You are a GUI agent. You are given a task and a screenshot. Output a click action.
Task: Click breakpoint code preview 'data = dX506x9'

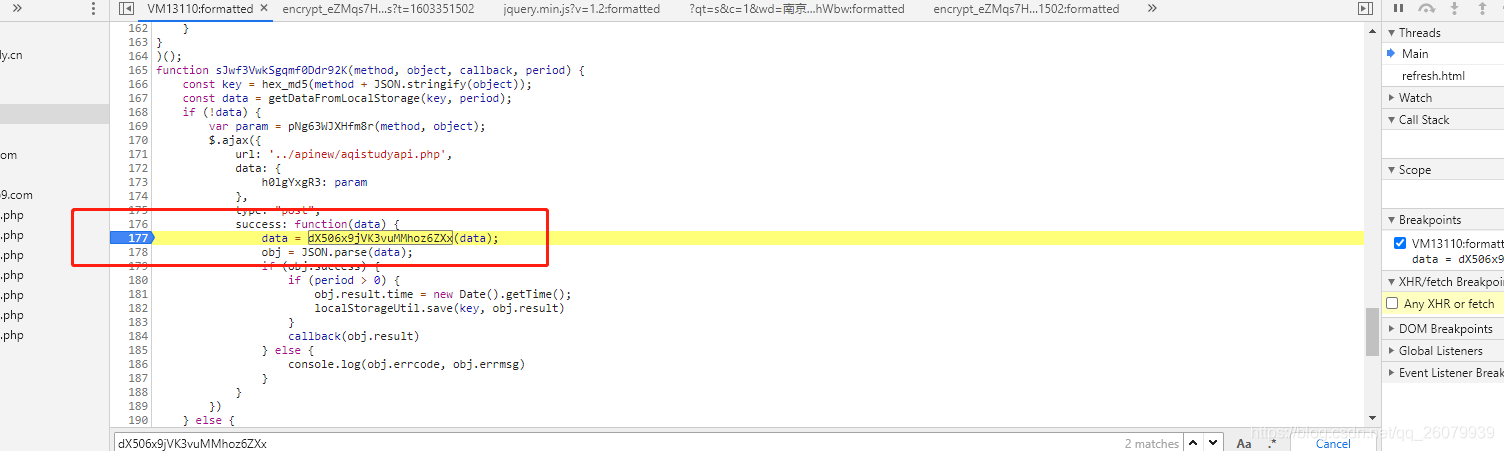coord(1457,259)
